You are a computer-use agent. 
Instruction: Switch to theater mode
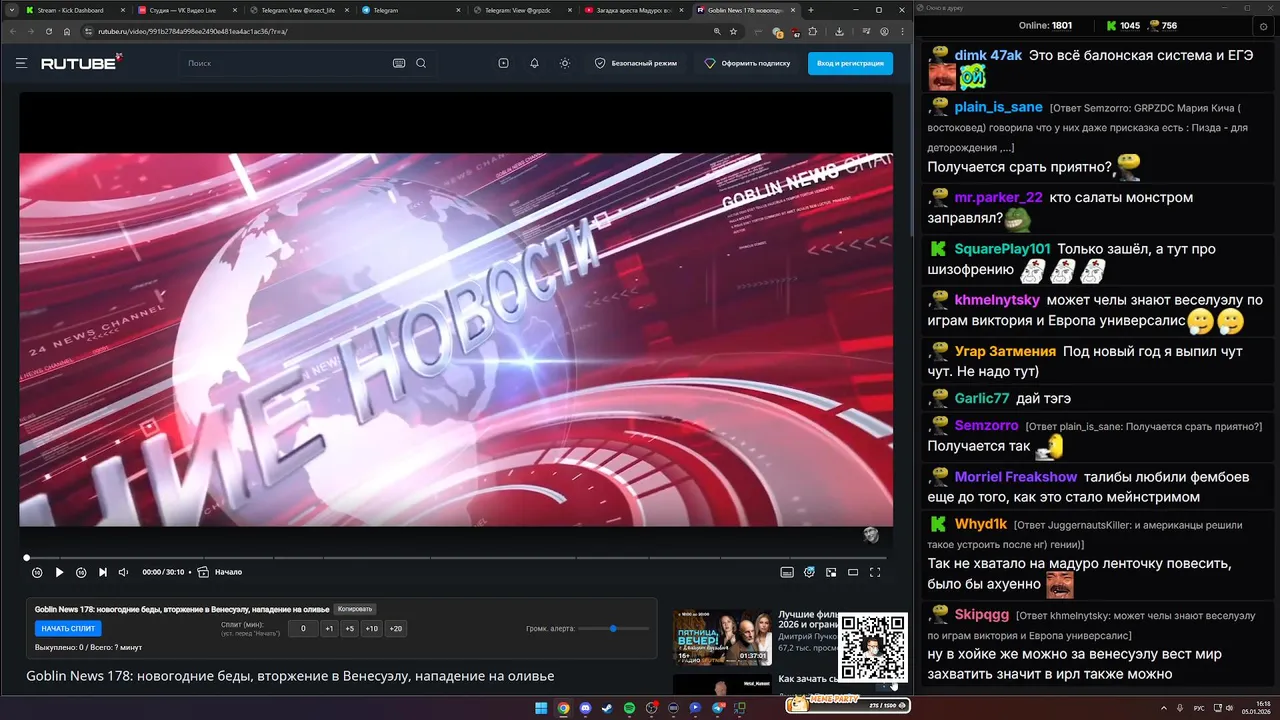tap(853, 572)
